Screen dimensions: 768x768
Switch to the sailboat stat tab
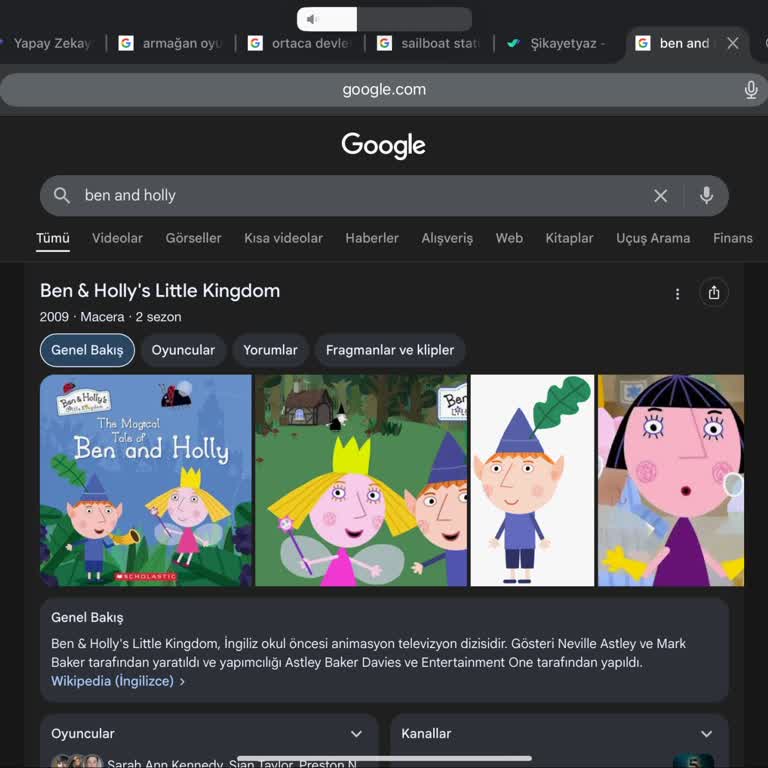[x=430, y=43]
